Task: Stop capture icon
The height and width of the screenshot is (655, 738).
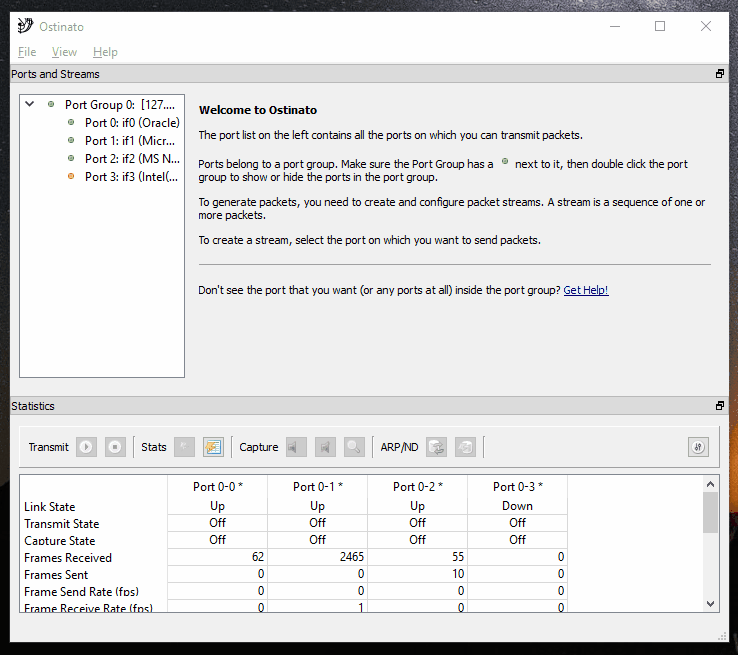Action: coord(325,447)
